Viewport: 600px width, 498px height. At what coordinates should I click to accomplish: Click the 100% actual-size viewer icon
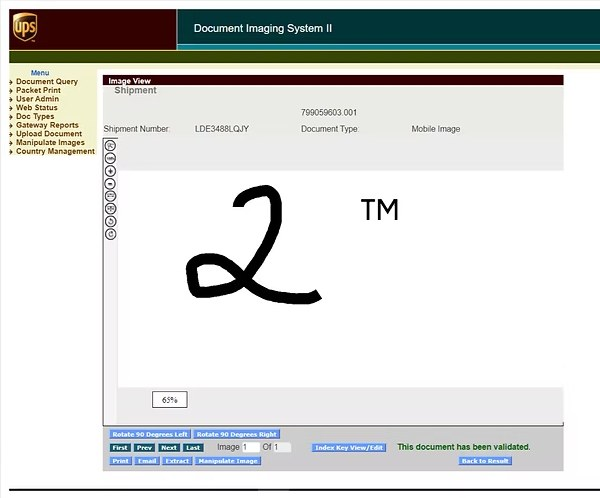tap(111, 158)
